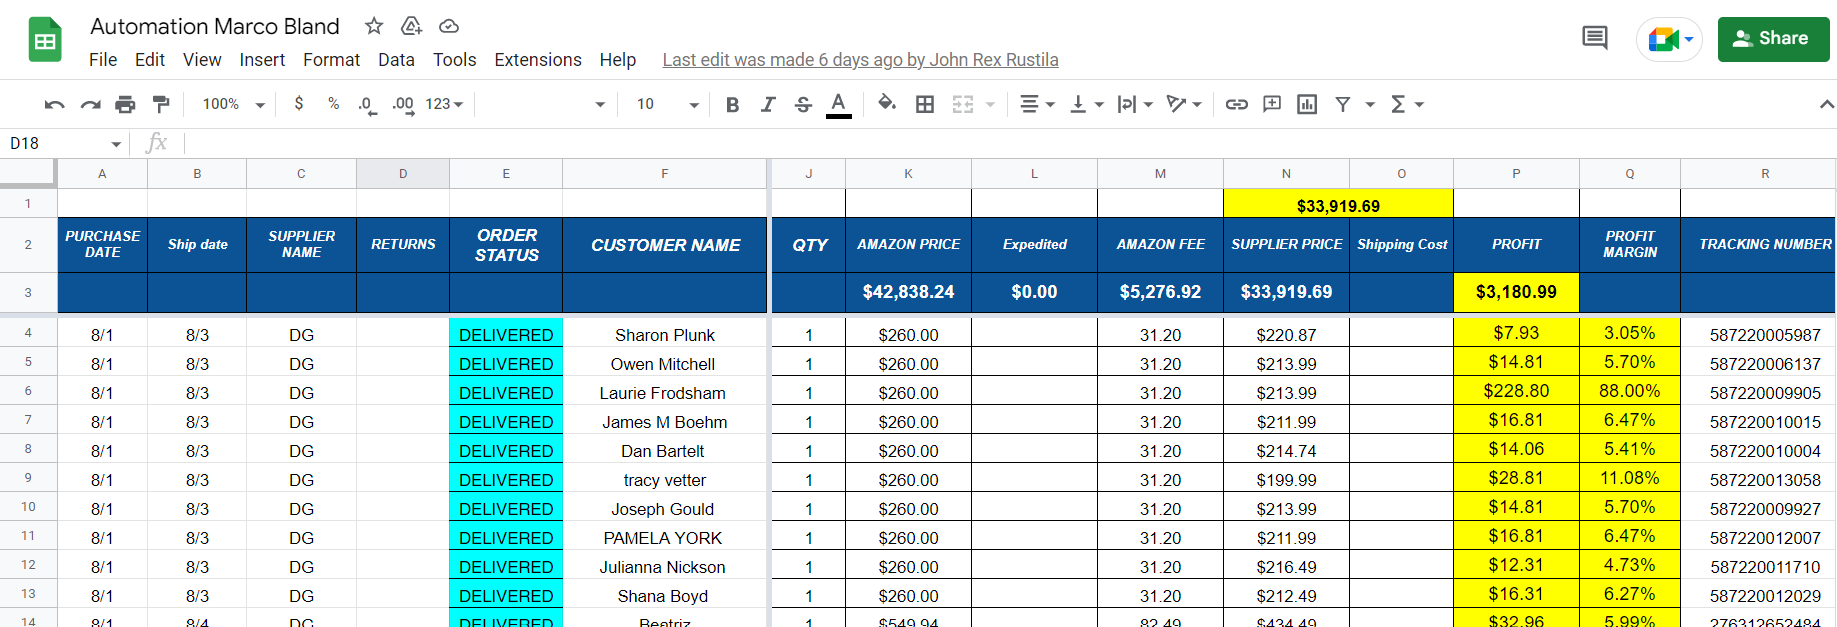1837x627 pixels.
Task: Open the text color picker
Action: [x=839, y=104]
